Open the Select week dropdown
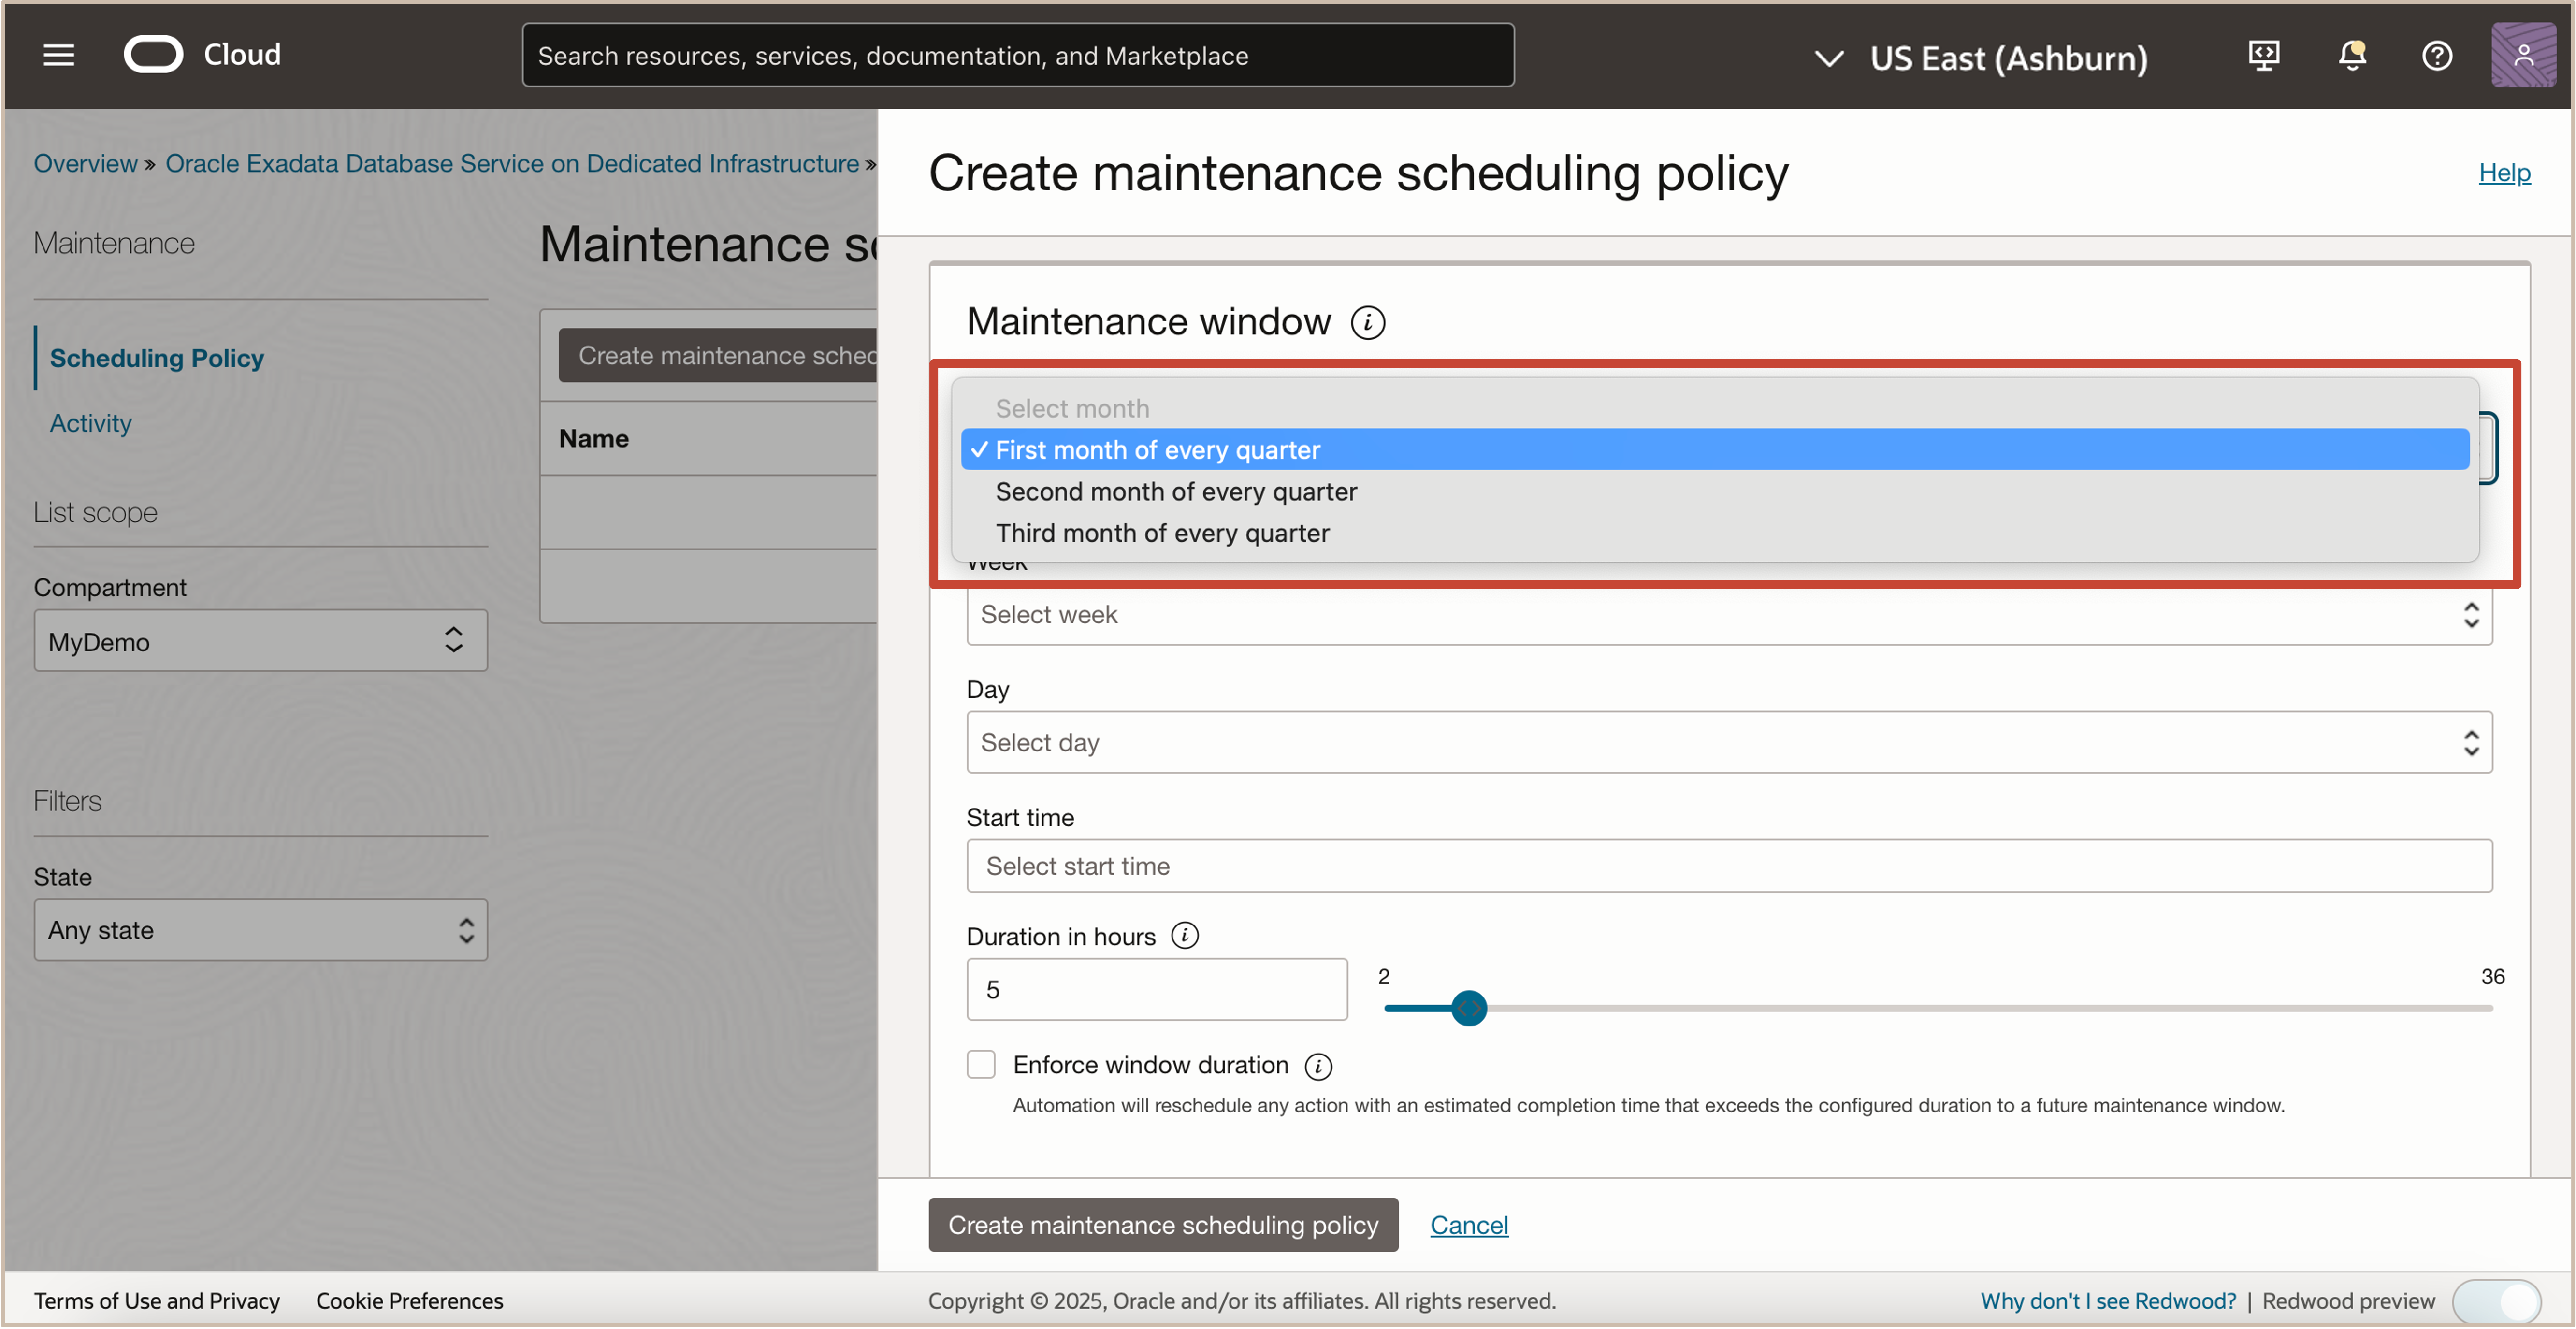Screen dimensions: 2576x1329 (x=1728, y=614)
